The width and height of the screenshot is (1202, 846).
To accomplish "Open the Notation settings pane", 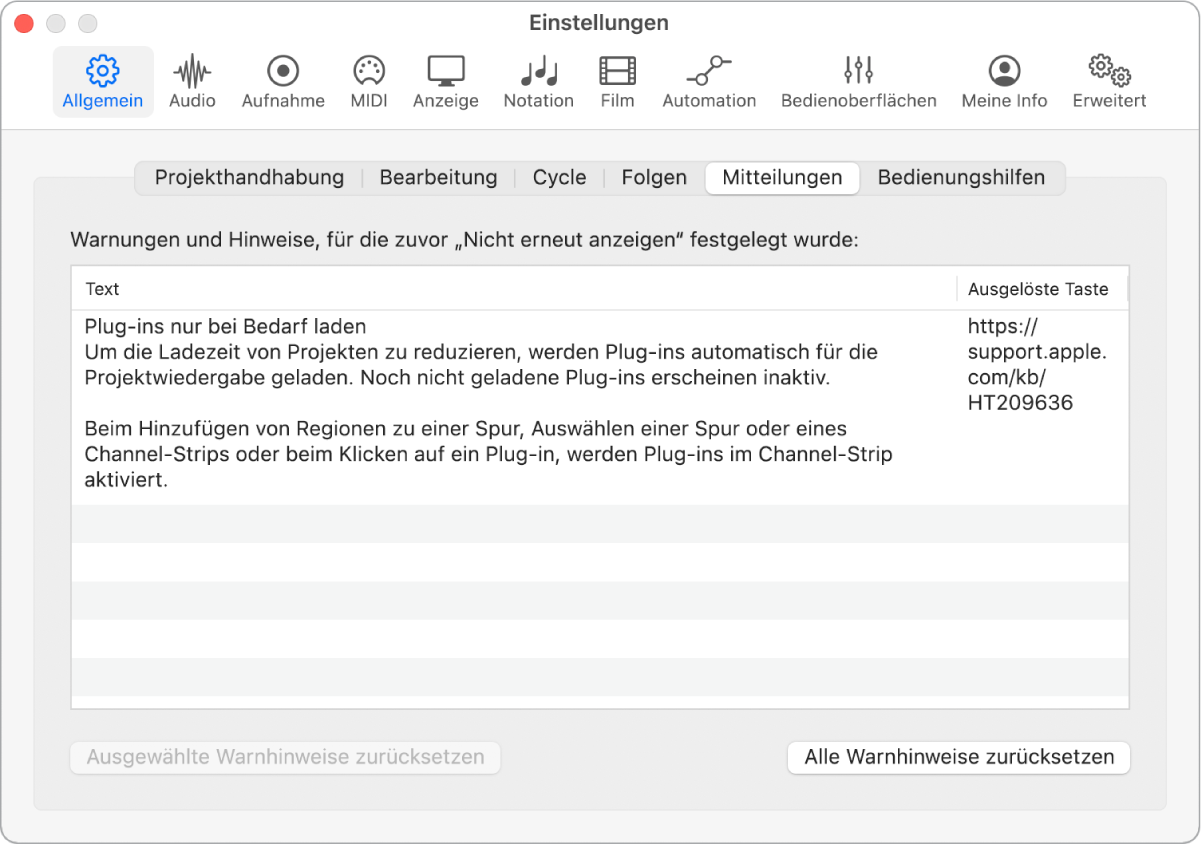I will pyautogui.click(x=539, y=82).
